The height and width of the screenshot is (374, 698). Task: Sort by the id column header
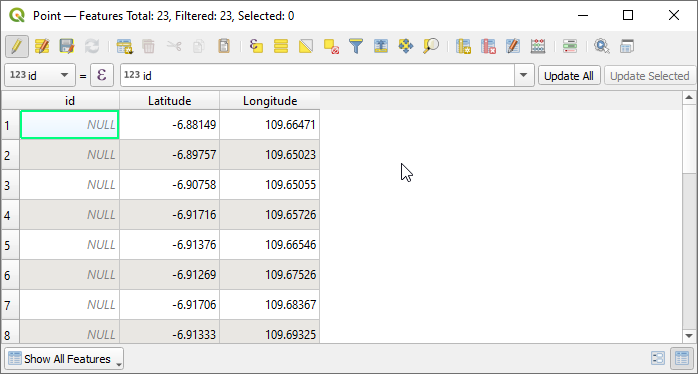click(70, 101)
